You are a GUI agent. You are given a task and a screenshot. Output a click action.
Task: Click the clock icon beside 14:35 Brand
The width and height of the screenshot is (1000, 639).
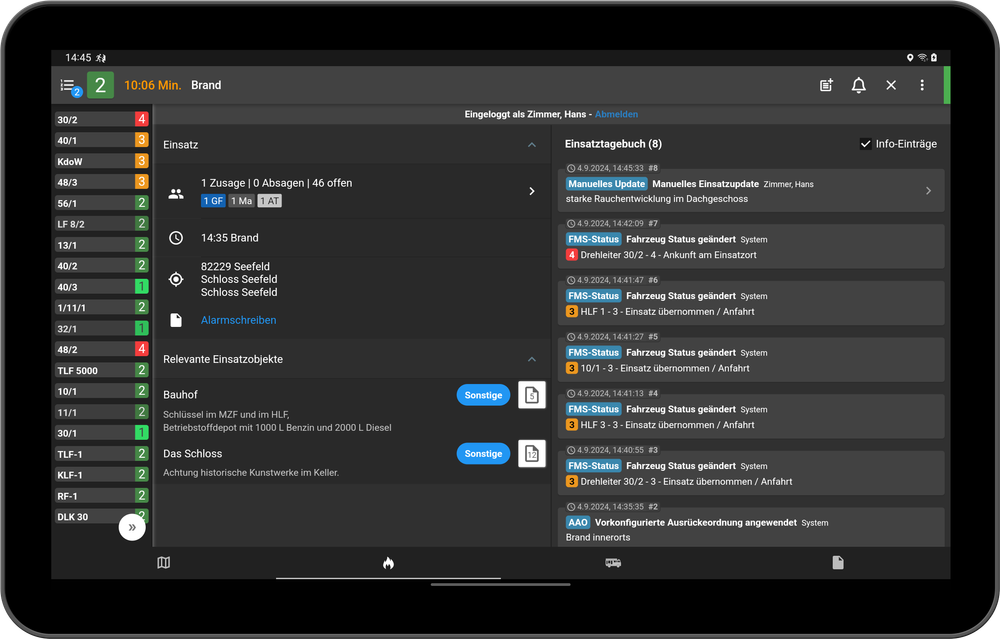tap(176, 238)
